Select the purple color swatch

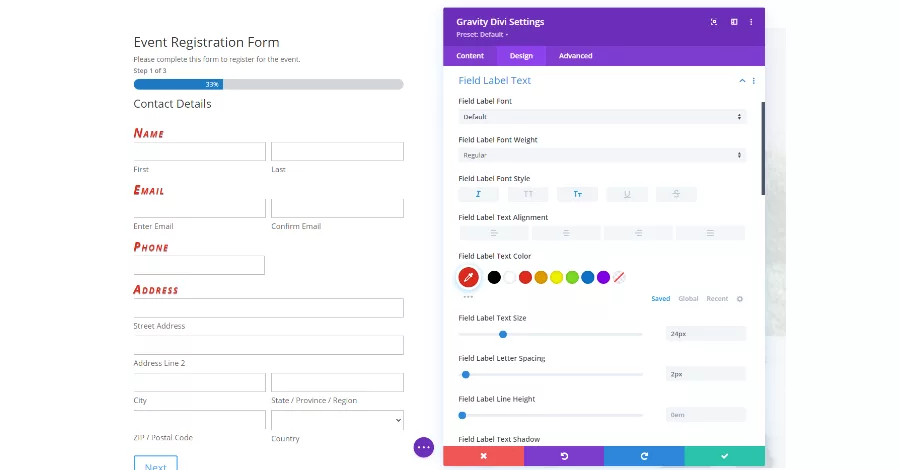(x=603, y=277)
